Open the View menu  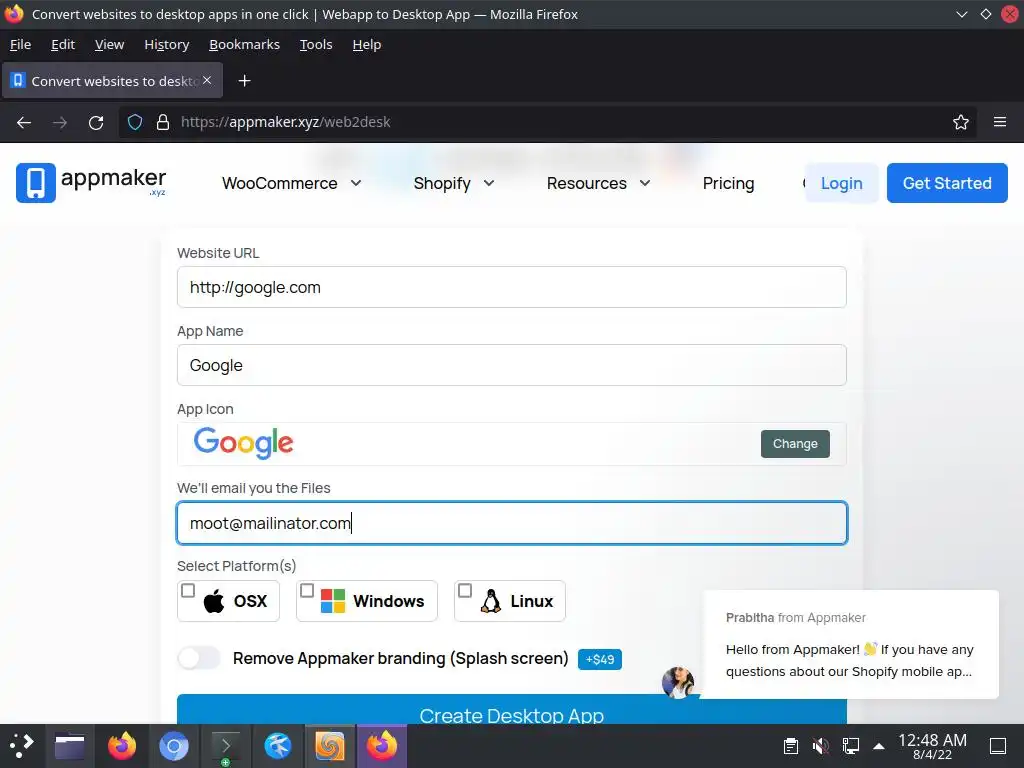point(109,44)
